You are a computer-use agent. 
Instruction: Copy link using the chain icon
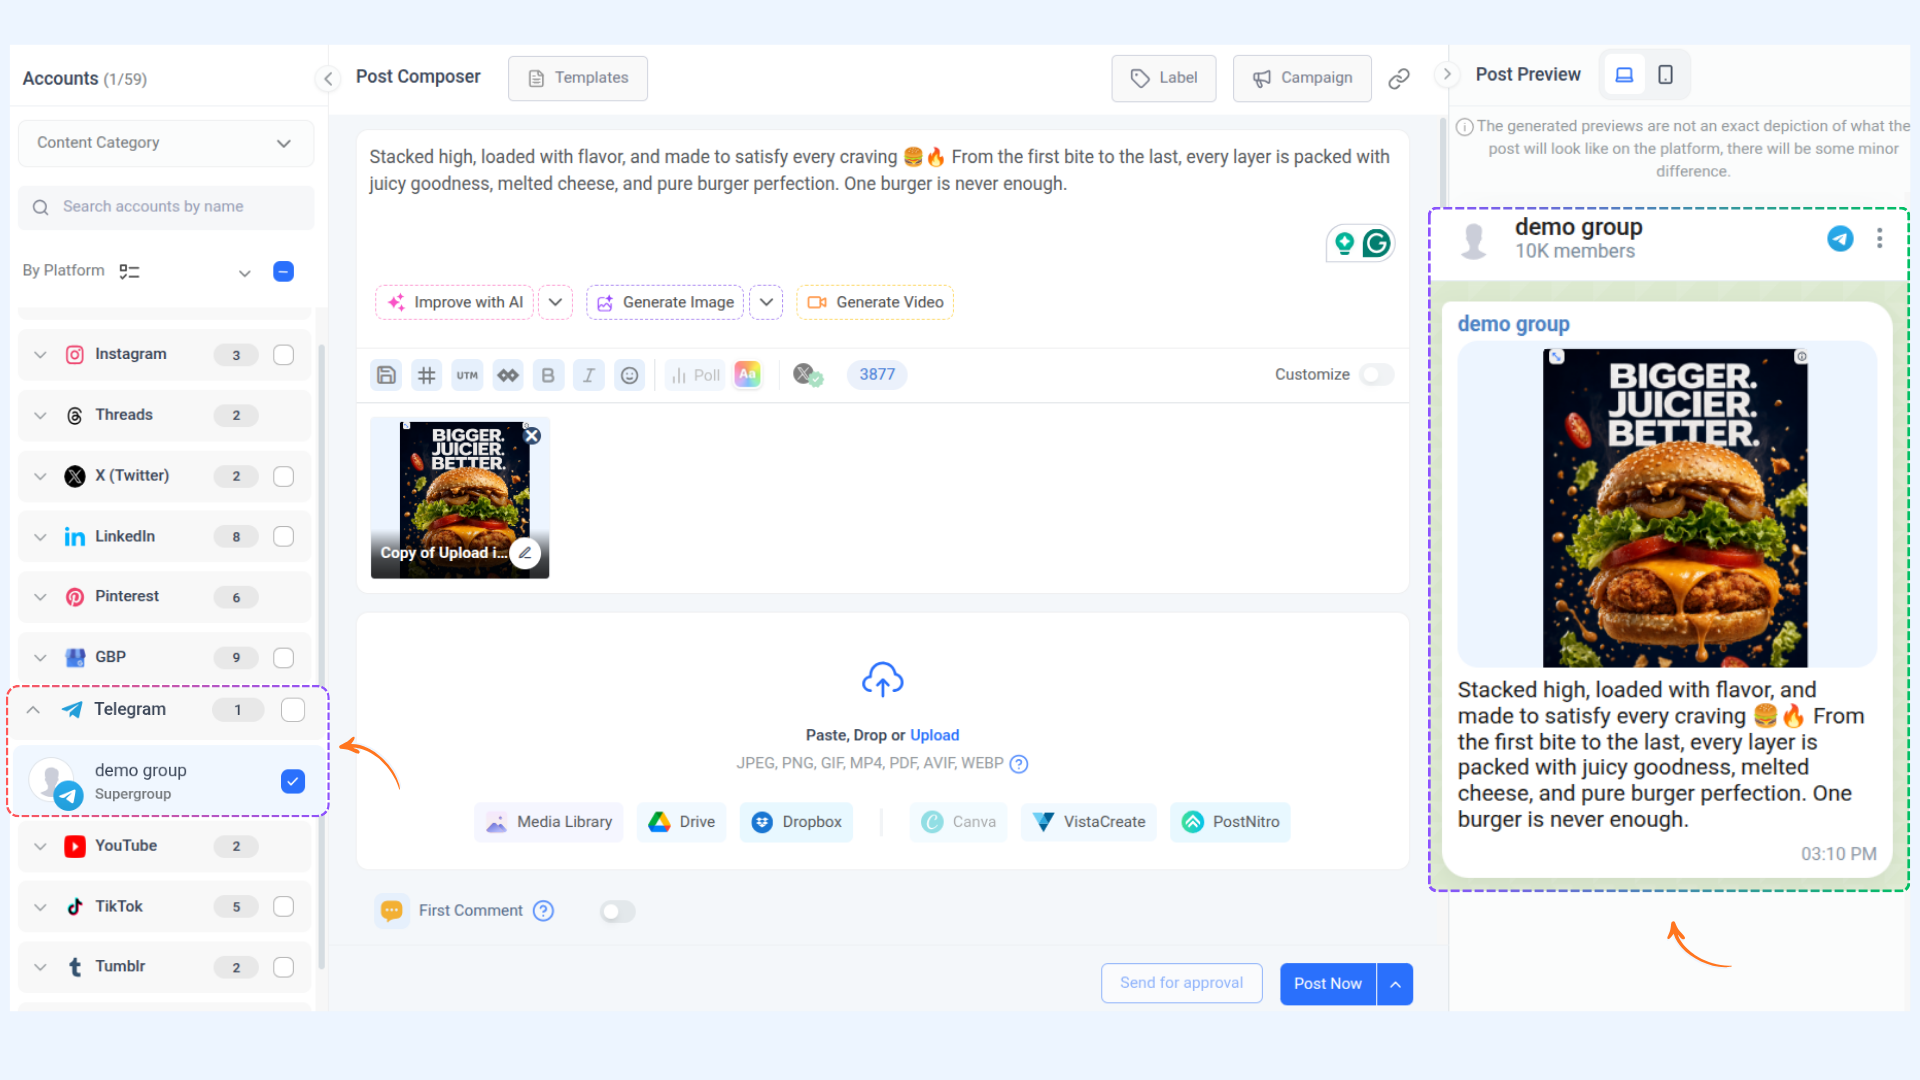coord(1399,78)
